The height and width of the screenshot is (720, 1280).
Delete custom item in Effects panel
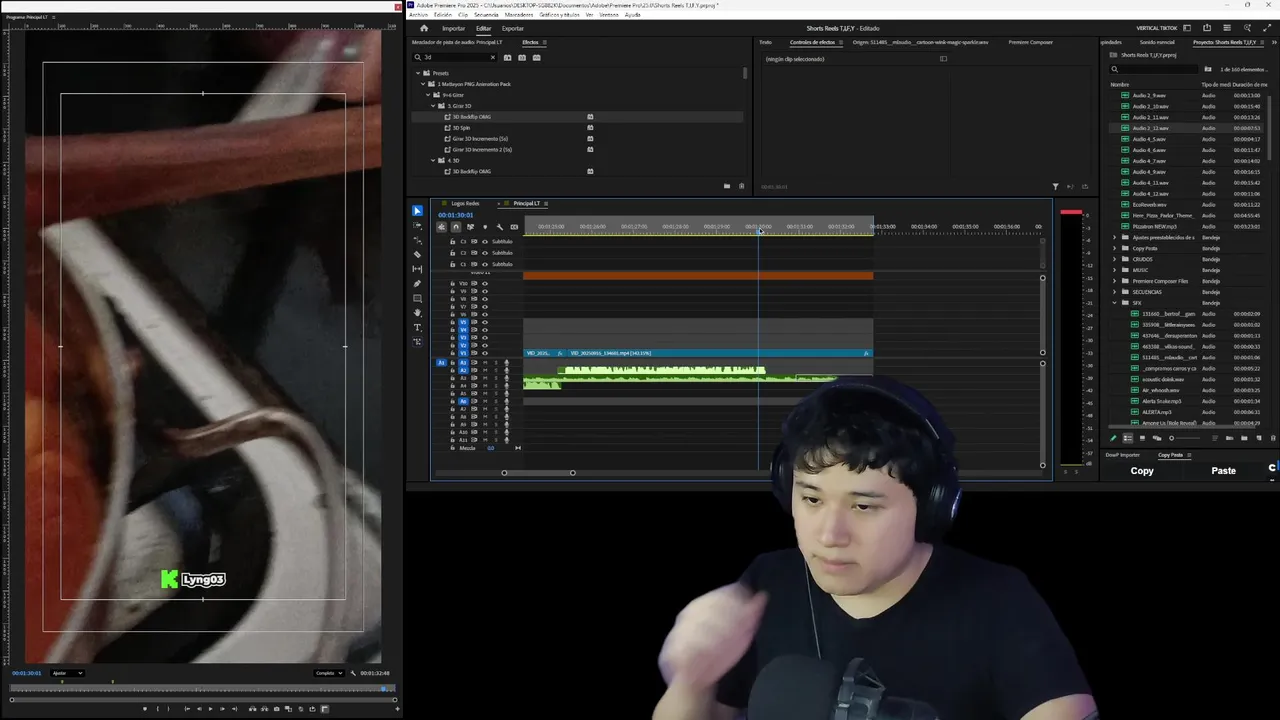741,186
